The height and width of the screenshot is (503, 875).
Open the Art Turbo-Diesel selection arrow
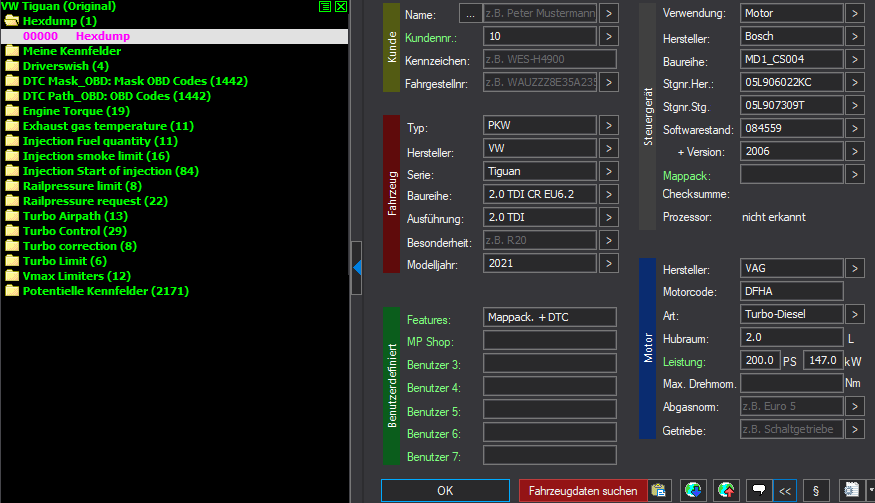coord(854,314)
